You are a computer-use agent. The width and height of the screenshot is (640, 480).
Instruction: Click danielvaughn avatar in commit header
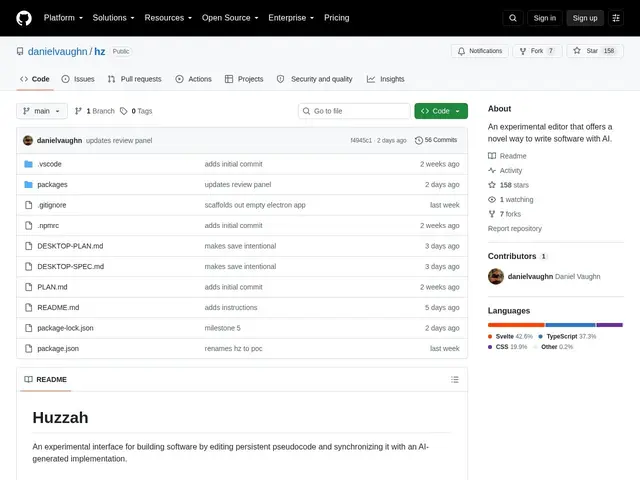tap(28, 140)
